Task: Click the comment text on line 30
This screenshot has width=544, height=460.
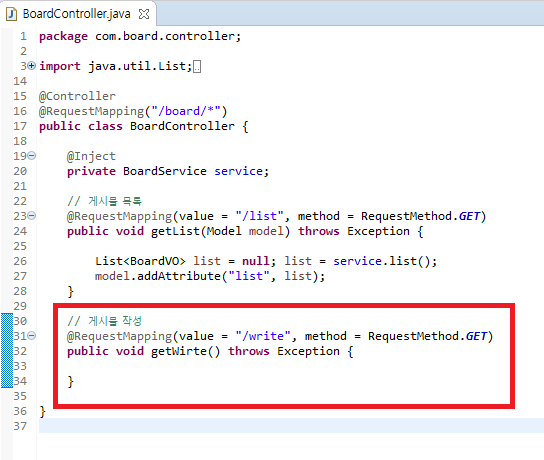Action: pos(104,321)
